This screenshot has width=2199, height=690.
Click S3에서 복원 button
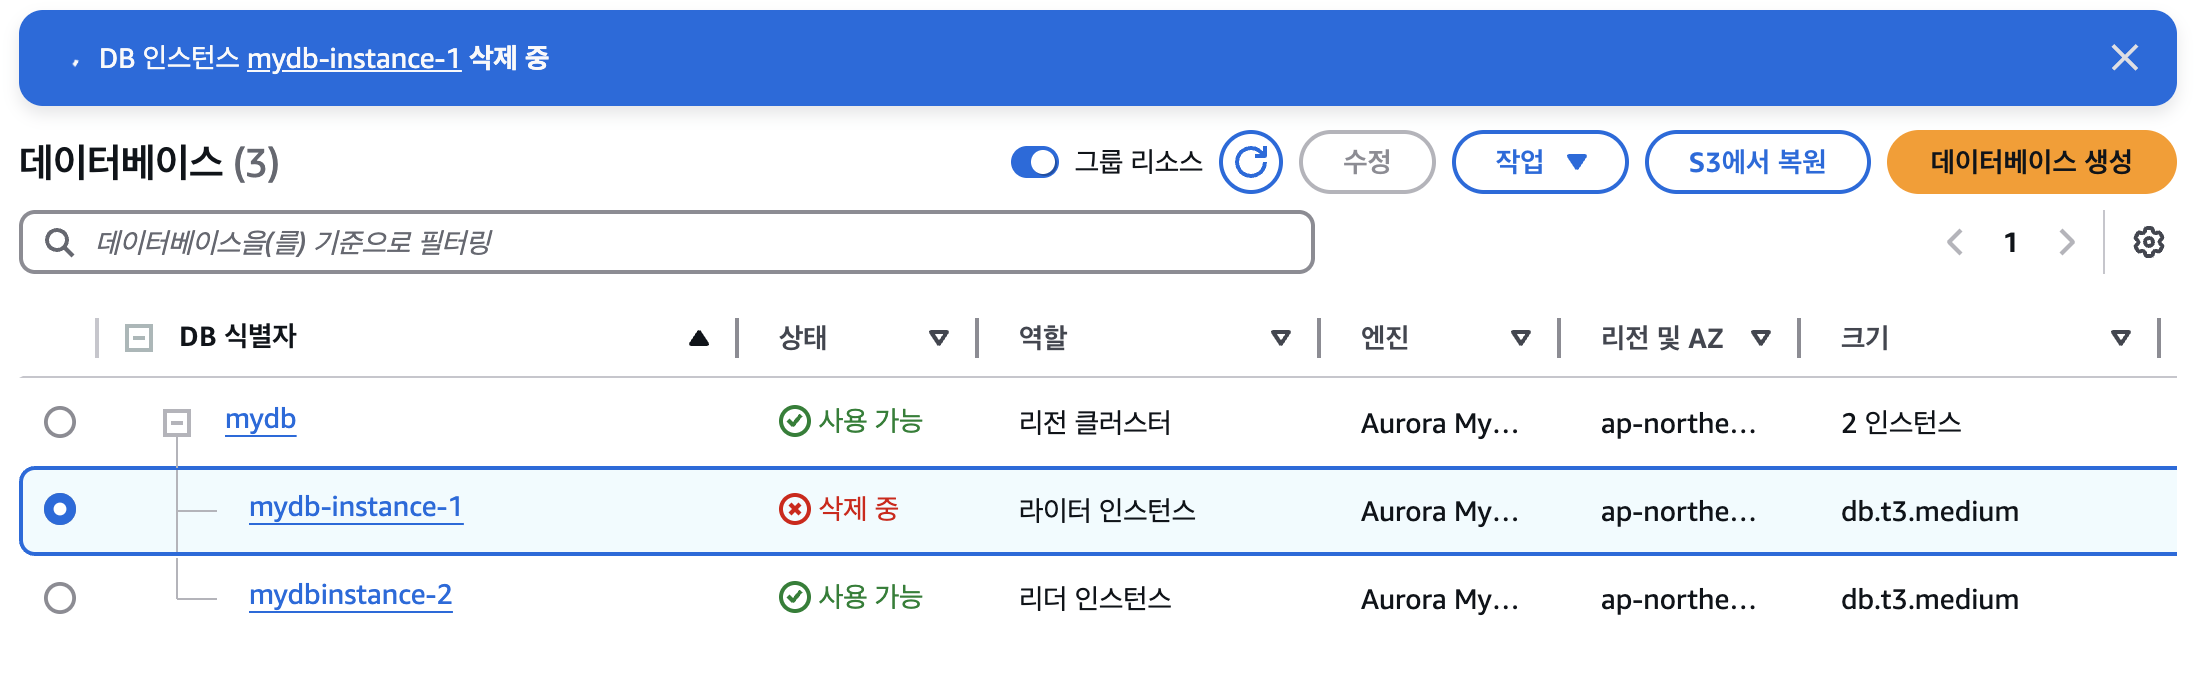click(x=1757, y=162)
